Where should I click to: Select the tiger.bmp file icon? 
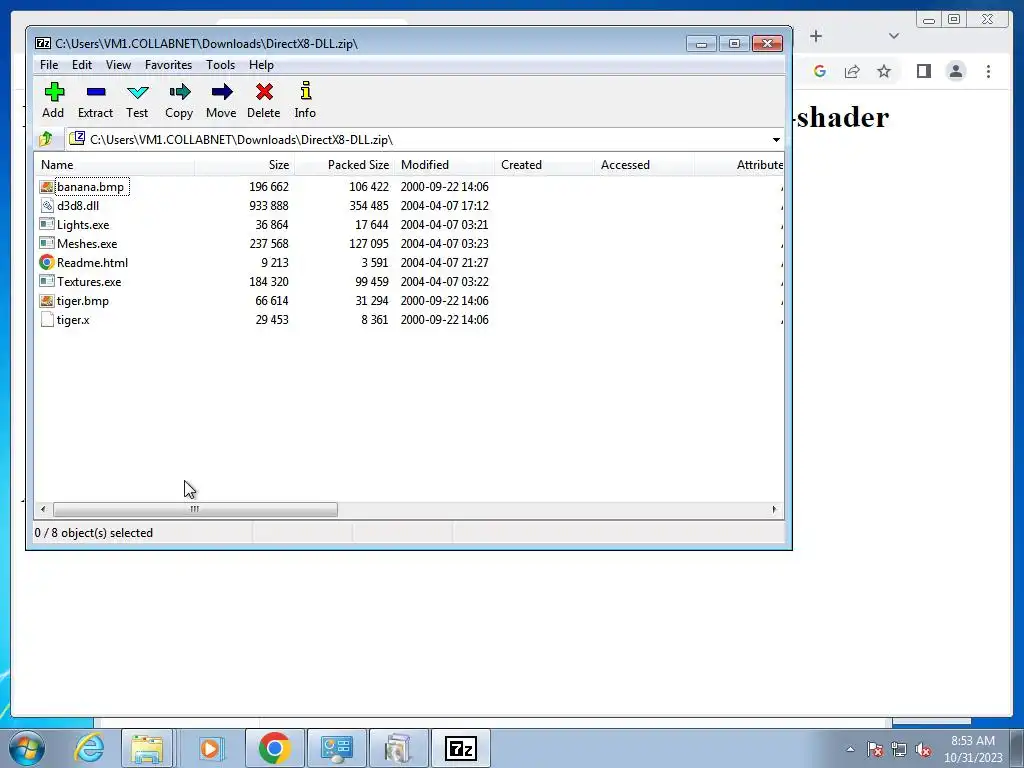pyautogui.click(x=46, y=300)
